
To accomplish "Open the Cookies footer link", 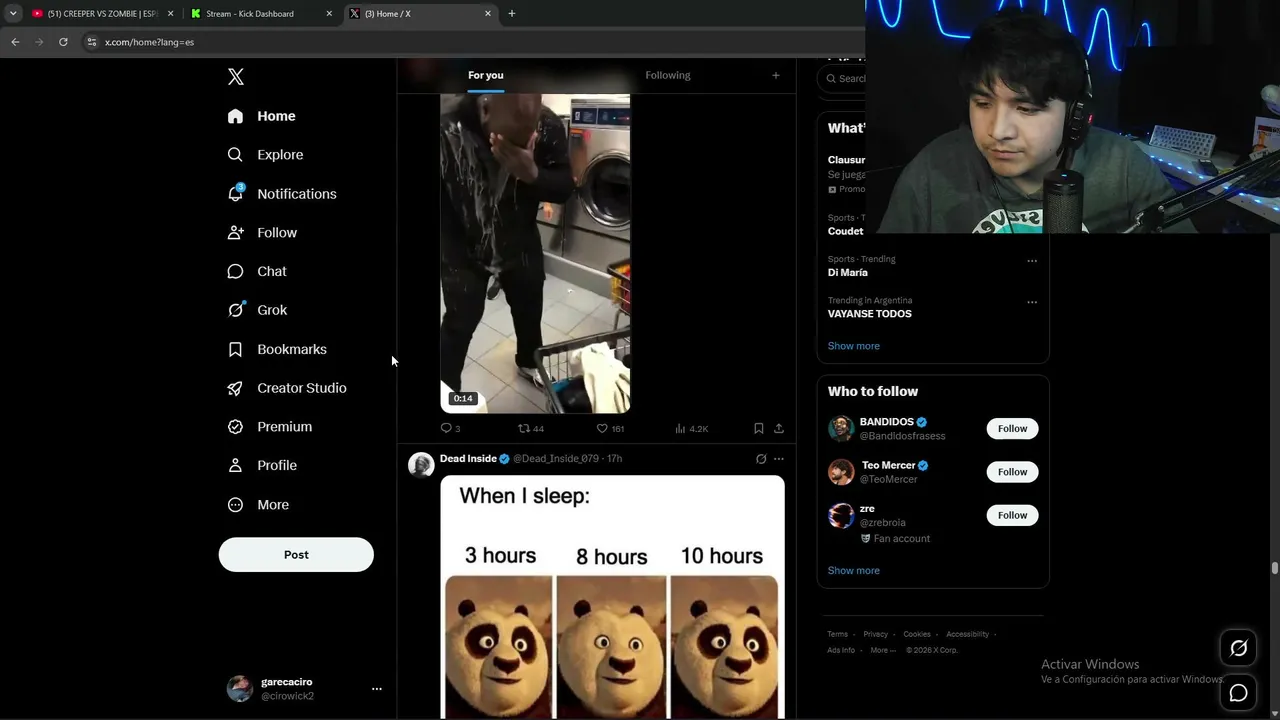I will [917, 634].
